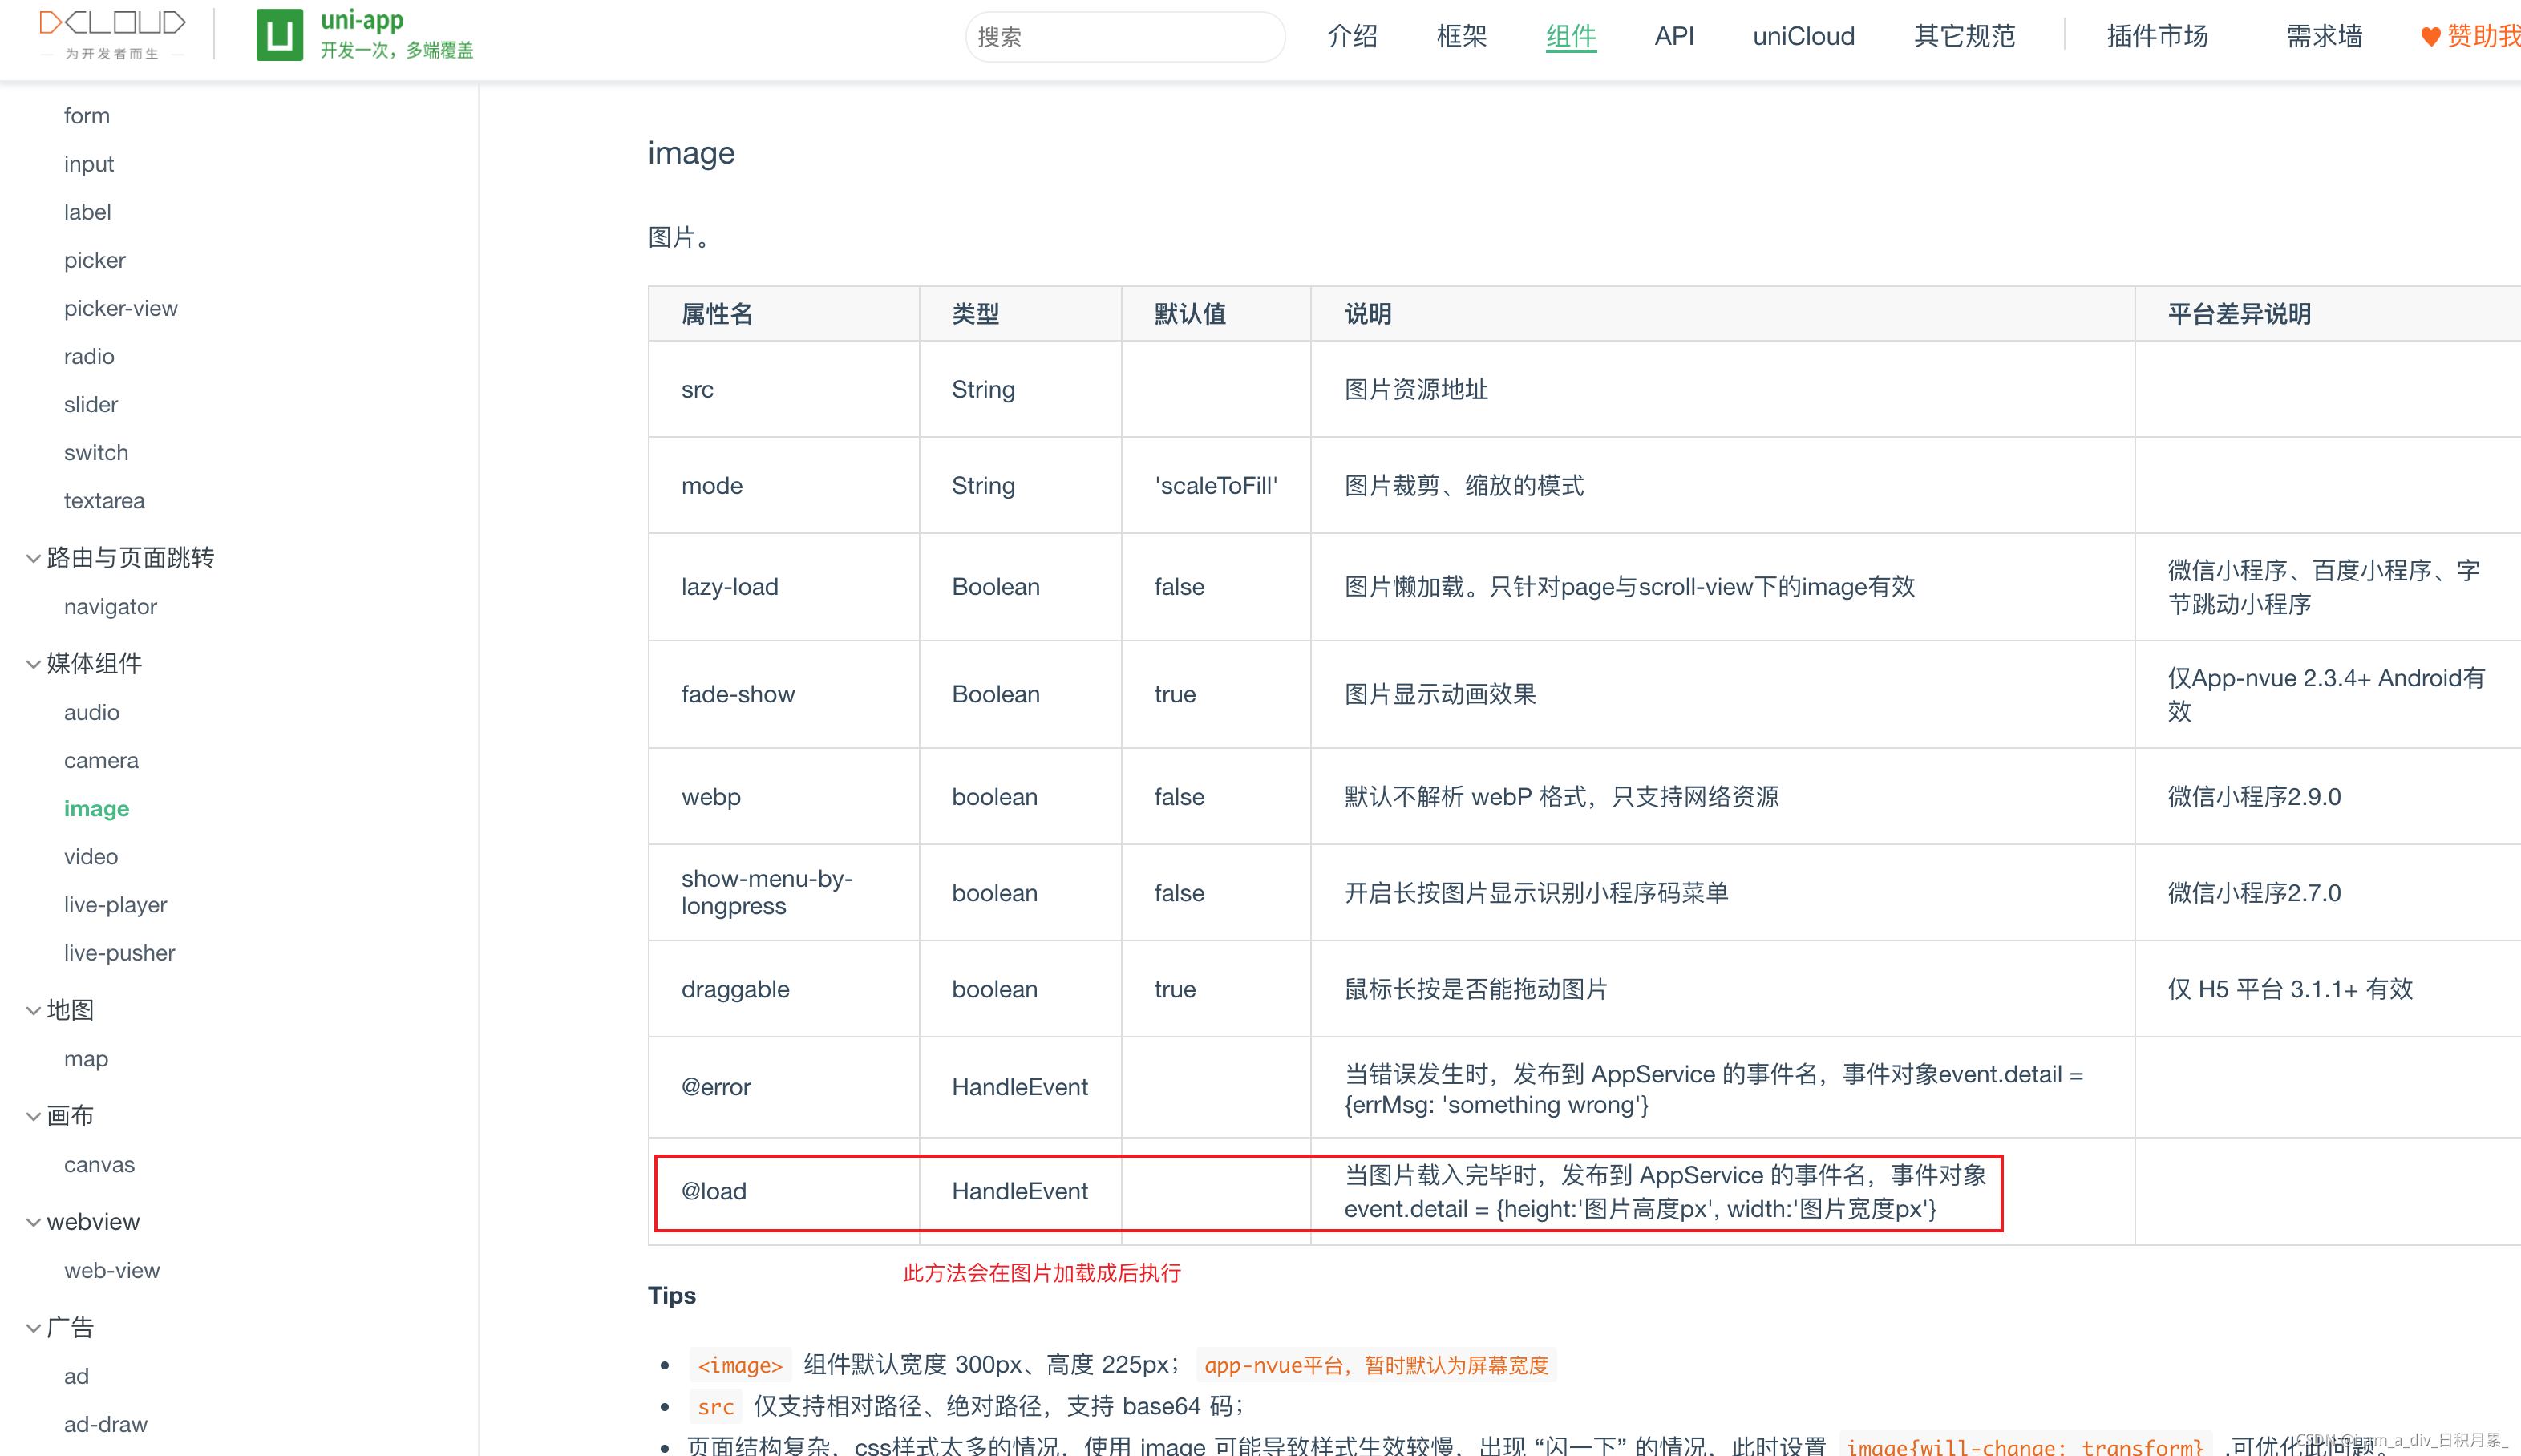This screenshot has height=1456, width=2521.
Task: Collapse the 画布 section chevron
Action: click(x=34, y=1116)
